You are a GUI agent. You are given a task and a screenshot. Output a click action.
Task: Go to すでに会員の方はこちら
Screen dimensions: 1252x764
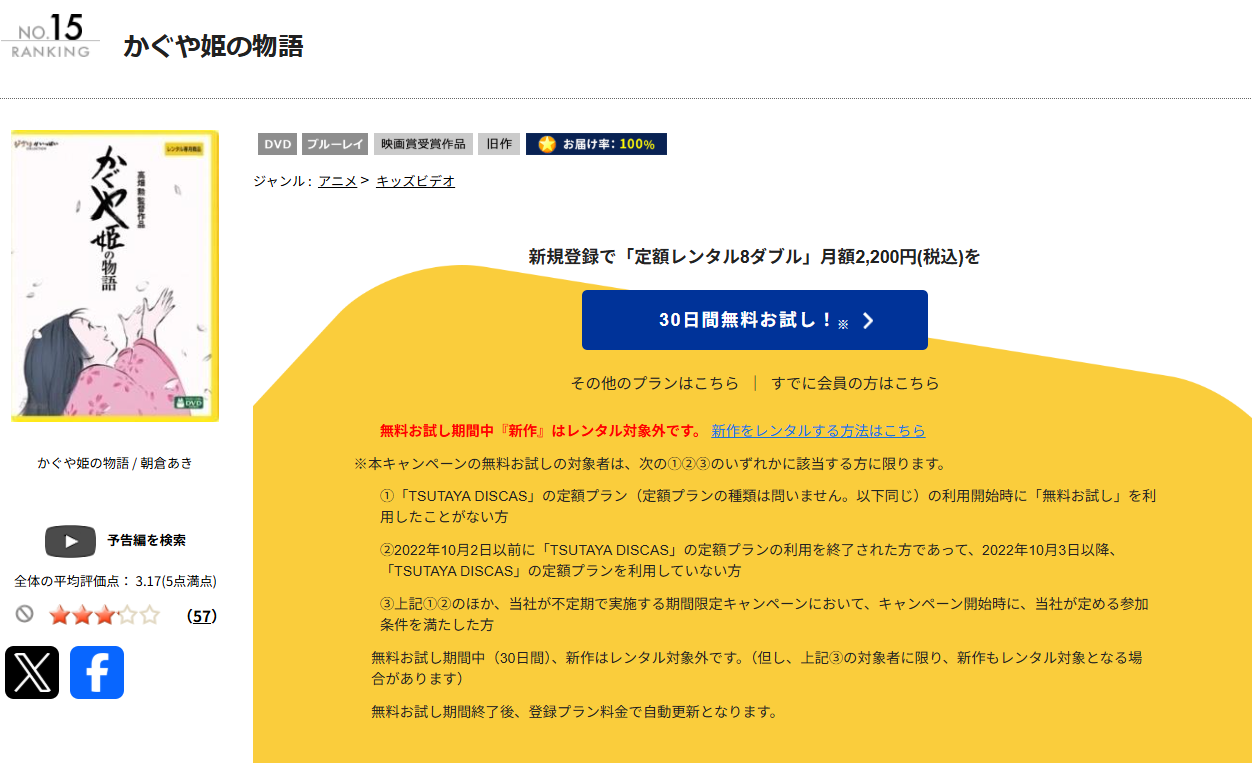coord(855,383)
